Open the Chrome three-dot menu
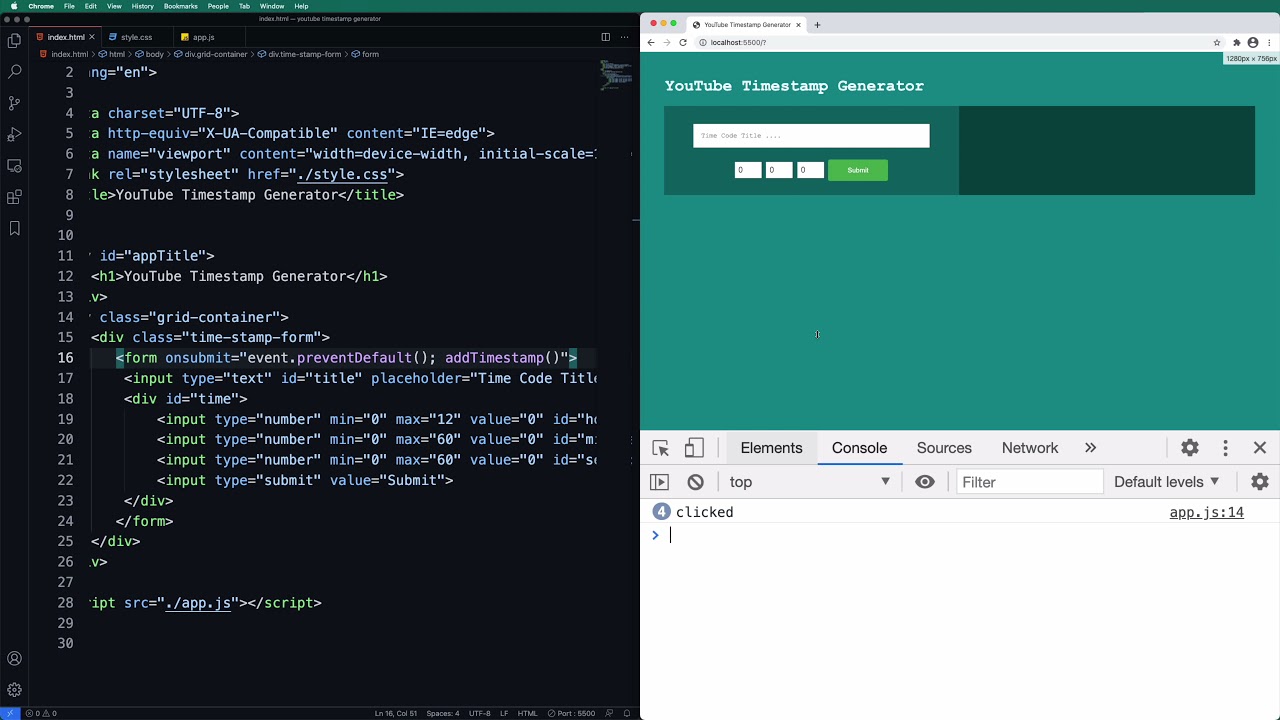The height and width of the screenshot is (720, 1280). (x=1270, y=42)
